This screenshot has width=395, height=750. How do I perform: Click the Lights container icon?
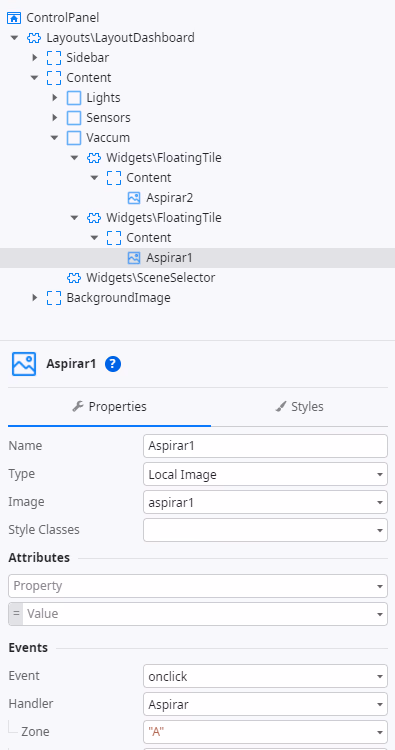coord(74,98)
